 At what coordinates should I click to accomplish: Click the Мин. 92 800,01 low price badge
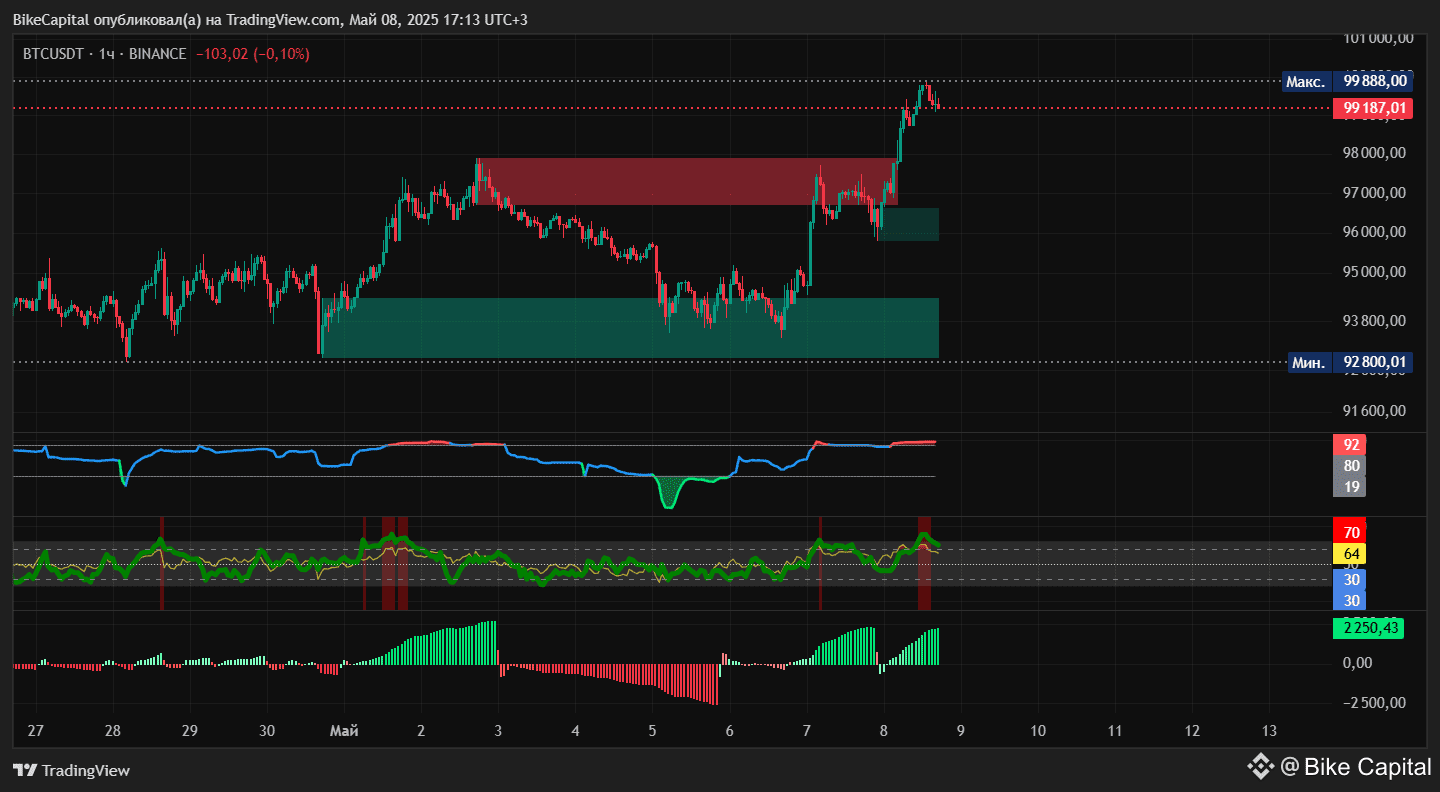[1350, 362]
